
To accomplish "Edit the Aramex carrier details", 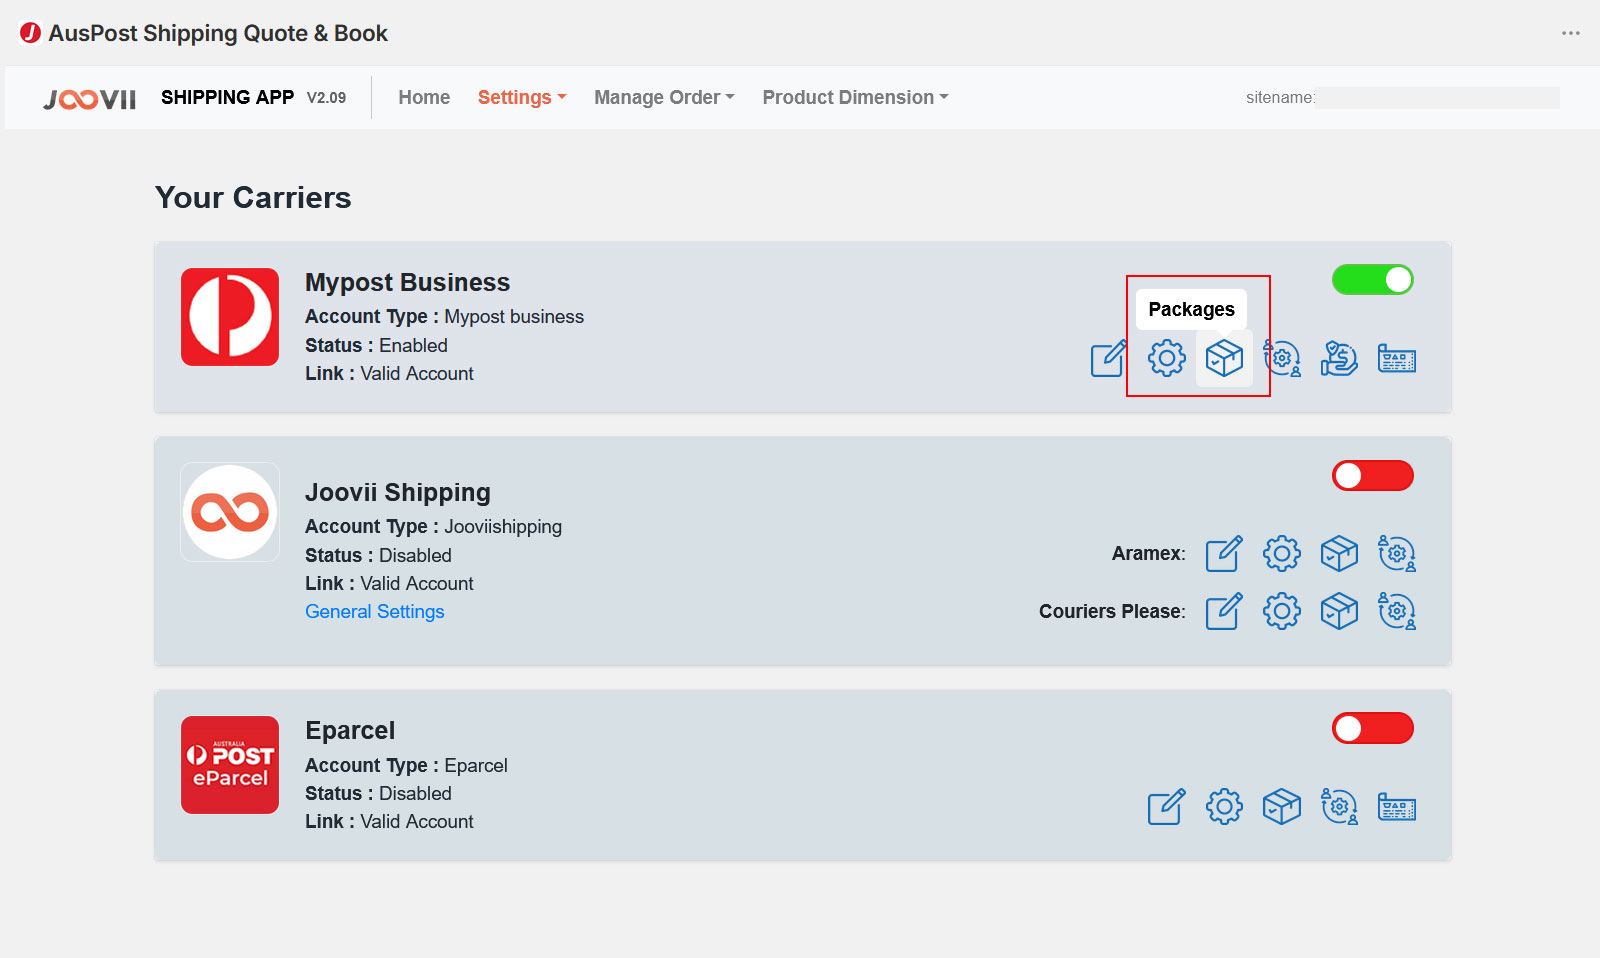I will click(x=1223, y=553).
